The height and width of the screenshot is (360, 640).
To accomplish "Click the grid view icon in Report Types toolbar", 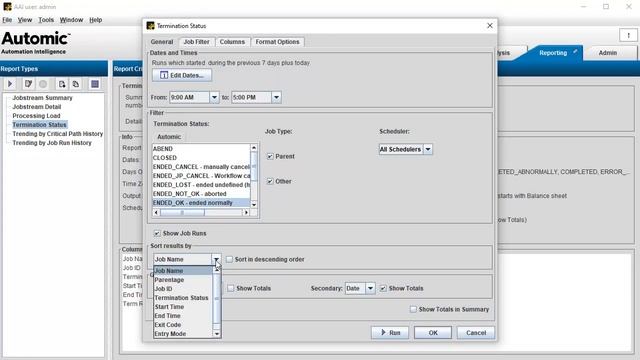I will tap(95, 84).
